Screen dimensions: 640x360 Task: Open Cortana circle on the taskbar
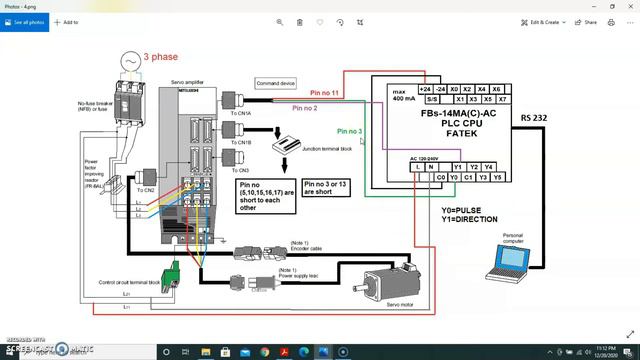166,352
